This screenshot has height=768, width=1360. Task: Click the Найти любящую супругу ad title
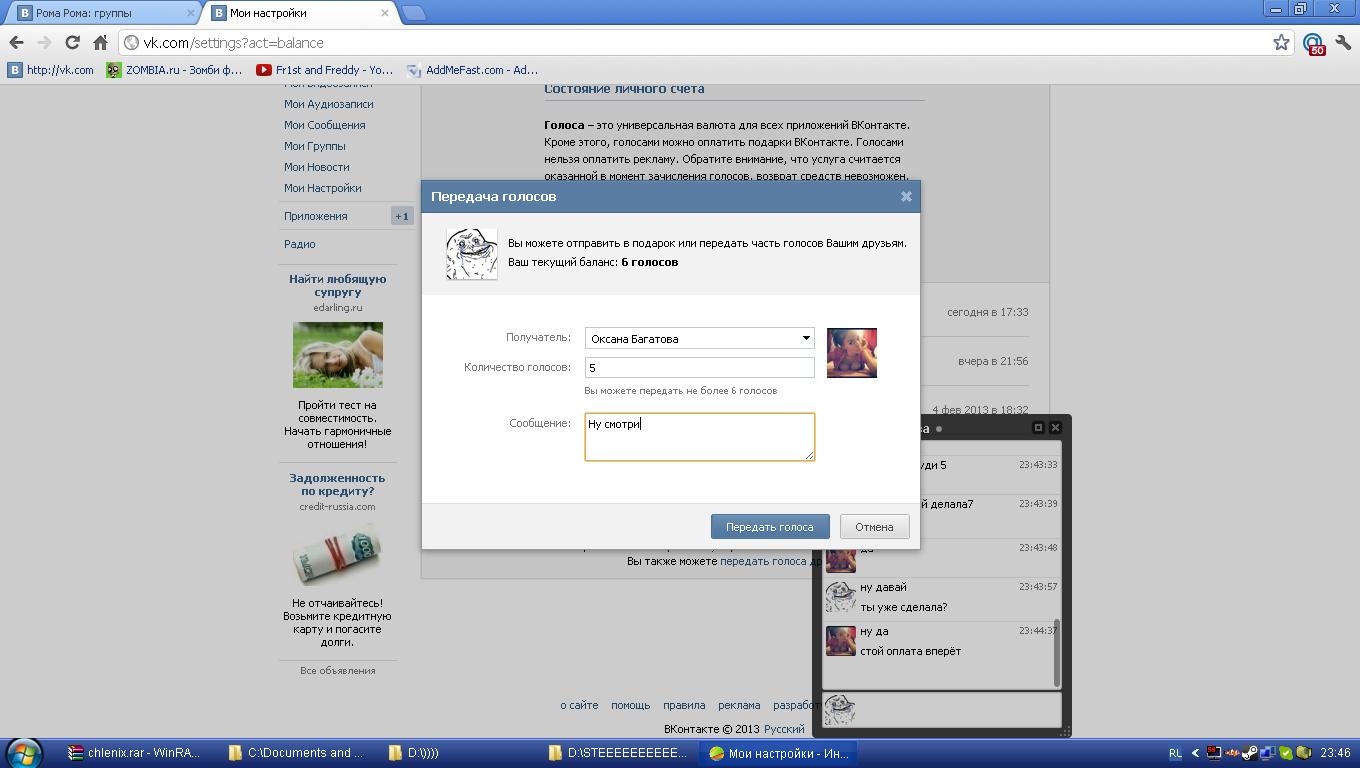coord(337,285)
